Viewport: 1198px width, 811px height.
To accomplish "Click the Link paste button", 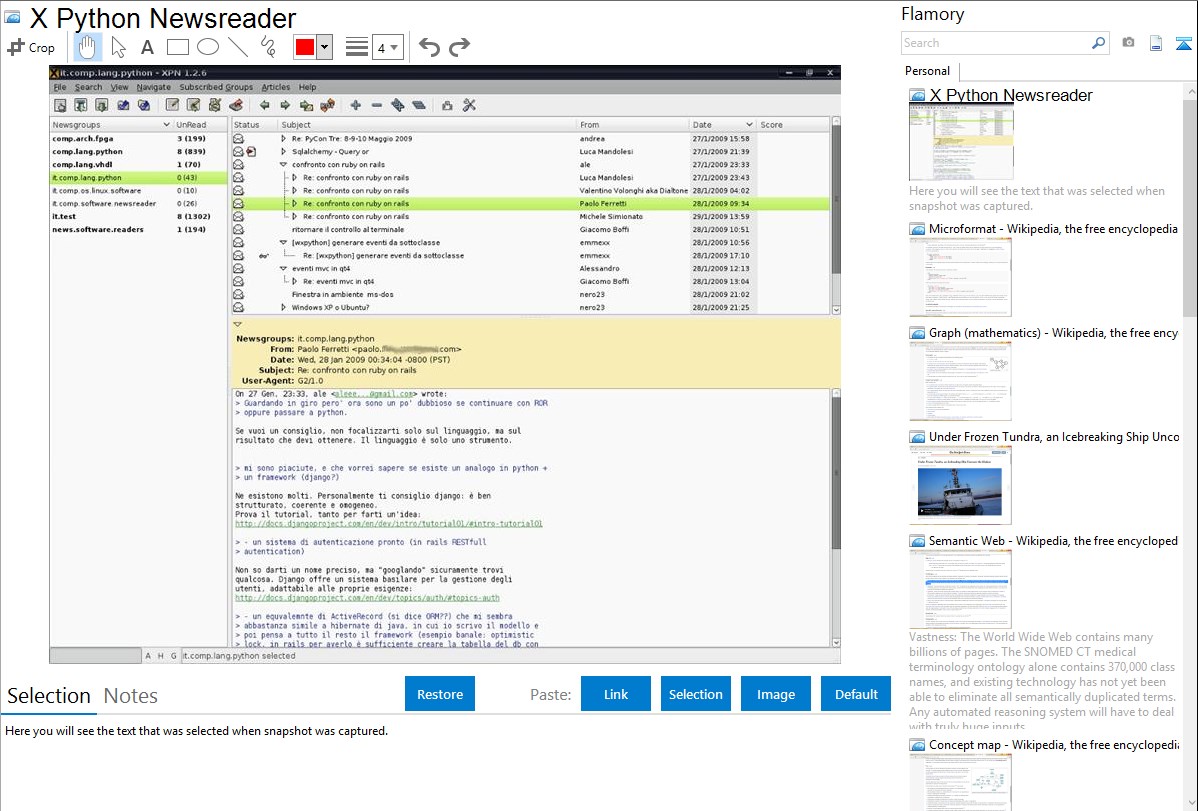I will pos(616,694).
